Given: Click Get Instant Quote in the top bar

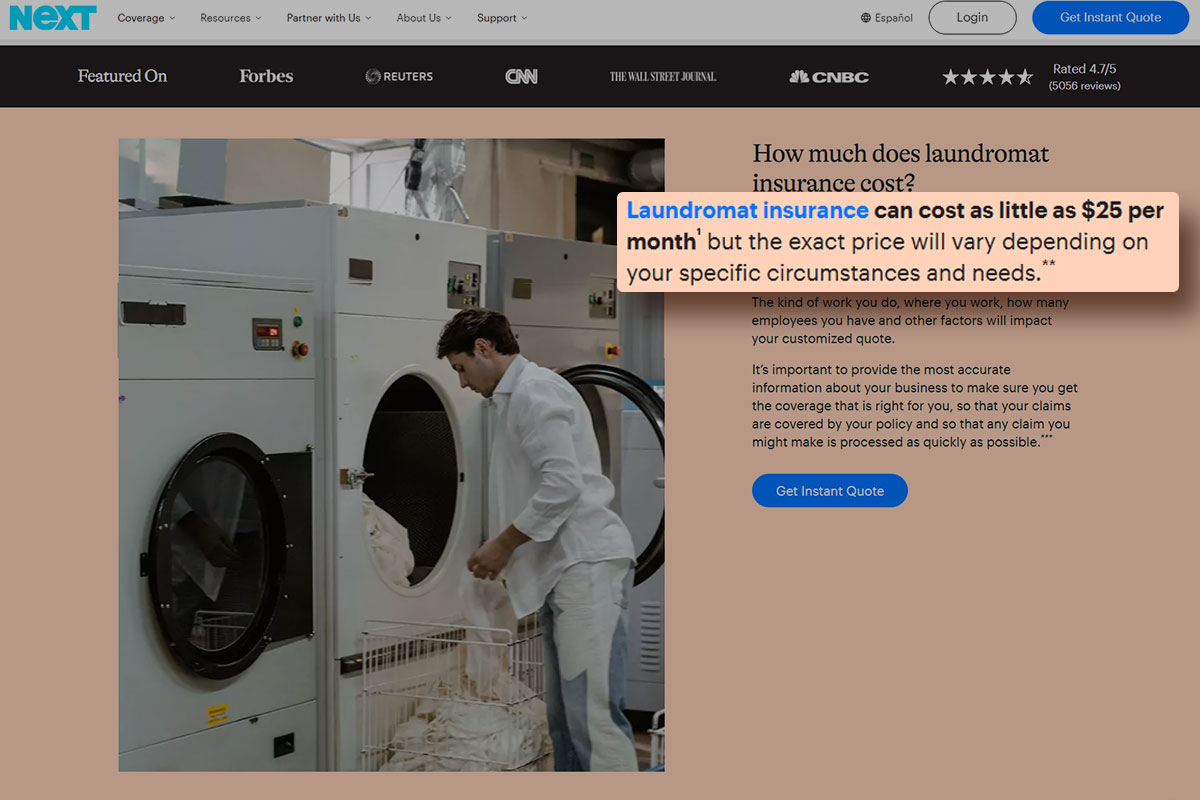Looking at the screenshot, I should click(1110, 17).
